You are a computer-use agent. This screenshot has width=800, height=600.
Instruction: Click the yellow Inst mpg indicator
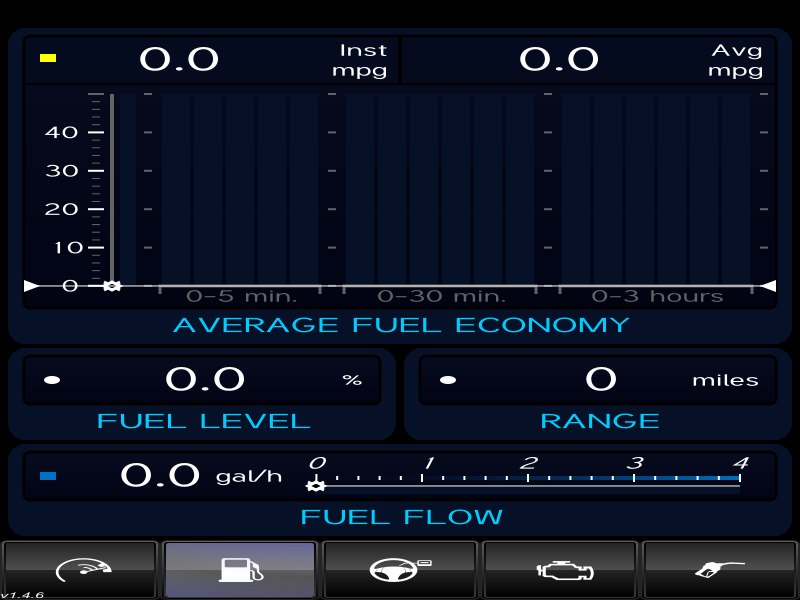48,58
